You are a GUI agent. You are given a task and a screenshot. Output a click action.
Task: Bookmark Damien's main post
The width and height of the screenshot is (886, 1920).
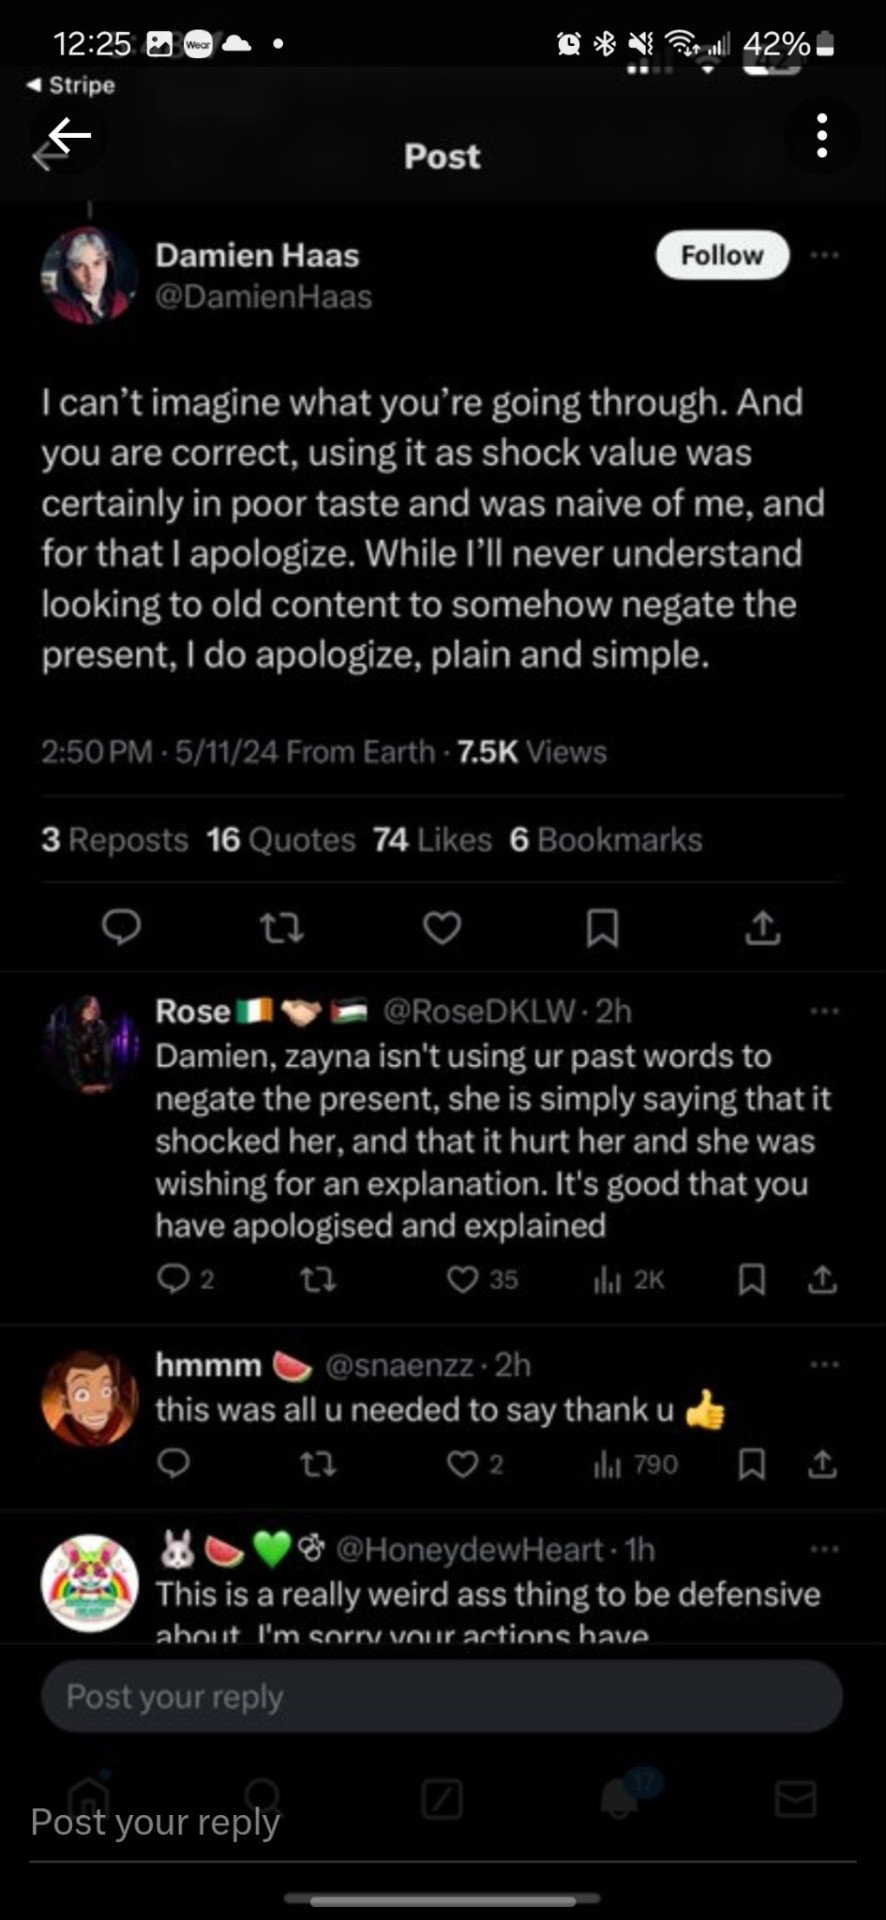(x=602, y=928)
